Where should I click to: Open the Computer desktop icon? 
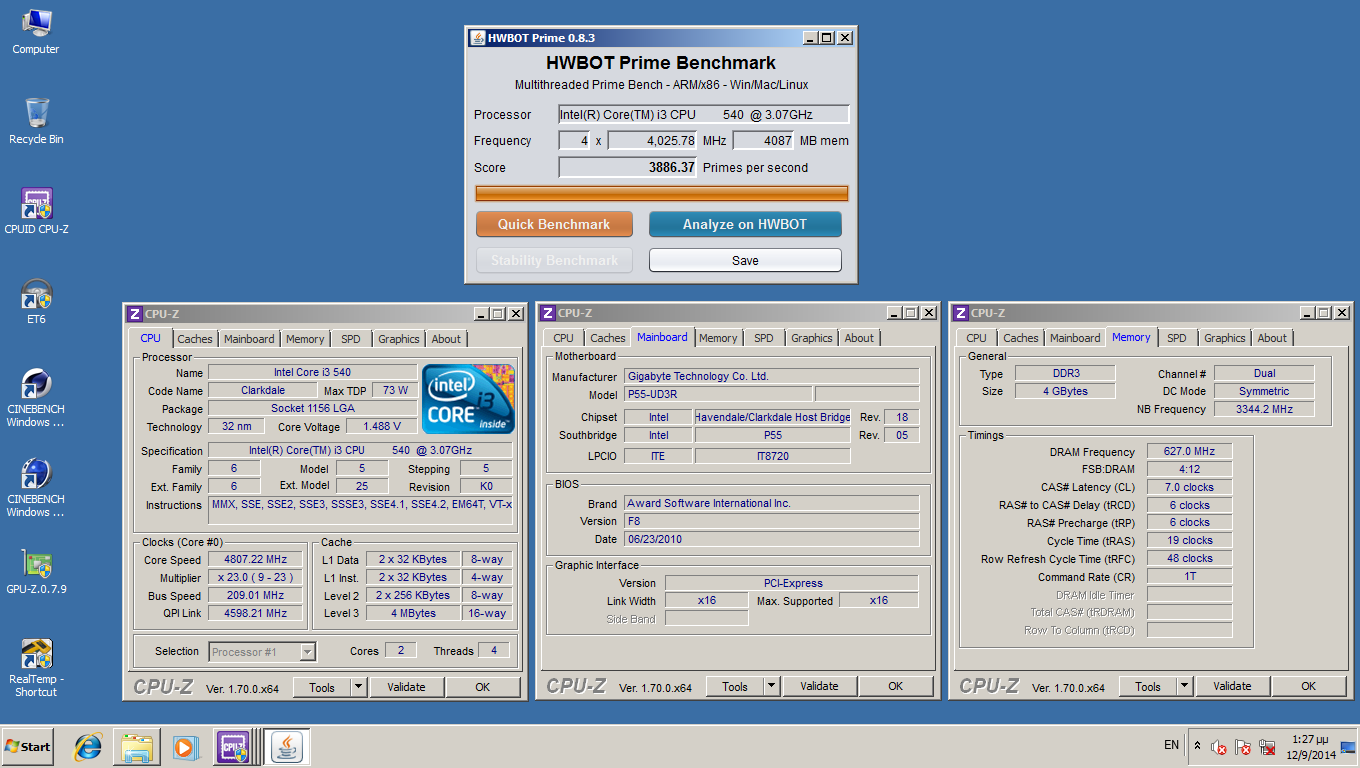[x=36, y=31]
